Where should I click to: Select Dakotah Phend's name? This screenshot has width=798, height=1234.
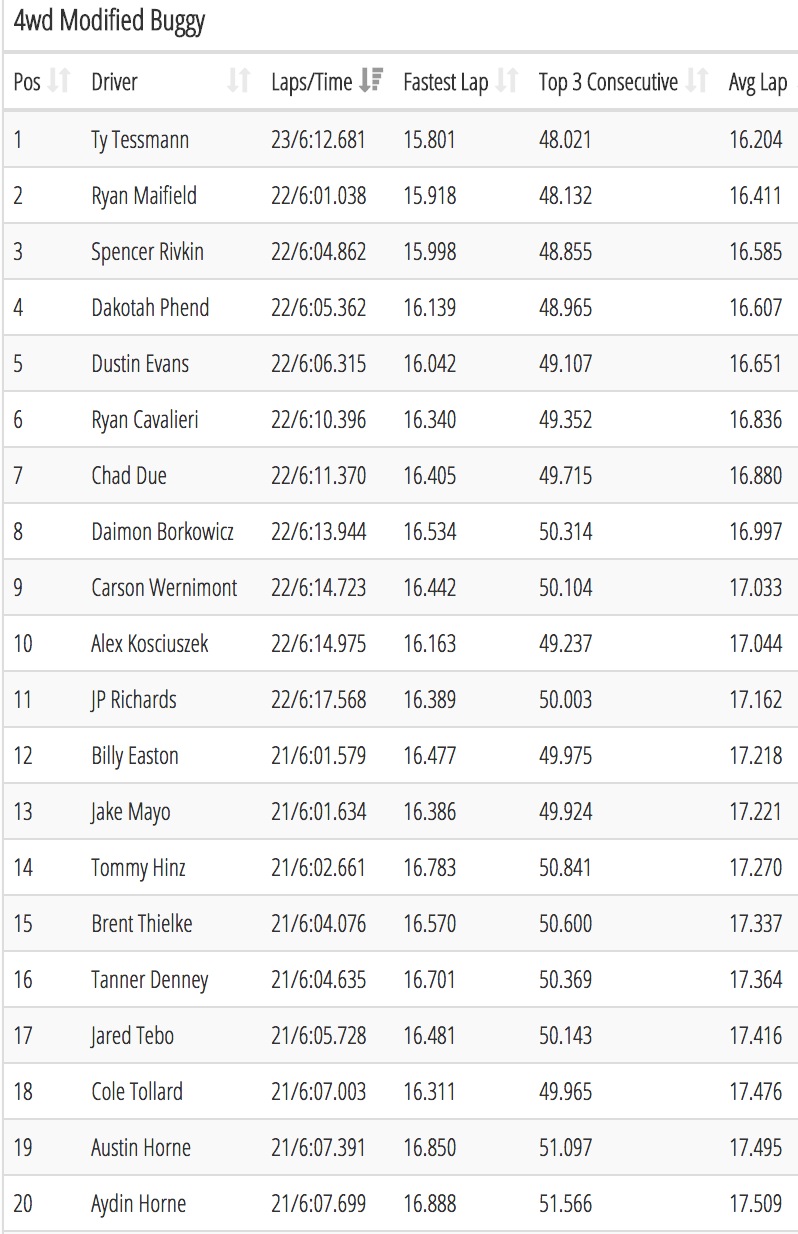tap(150, 307)
